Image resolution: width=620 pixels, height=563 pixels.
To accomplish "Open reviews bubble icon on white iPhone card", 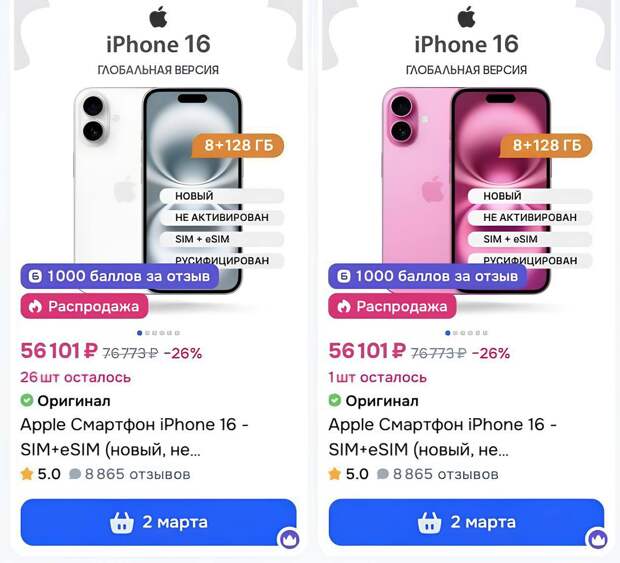I will click(75, 474).
